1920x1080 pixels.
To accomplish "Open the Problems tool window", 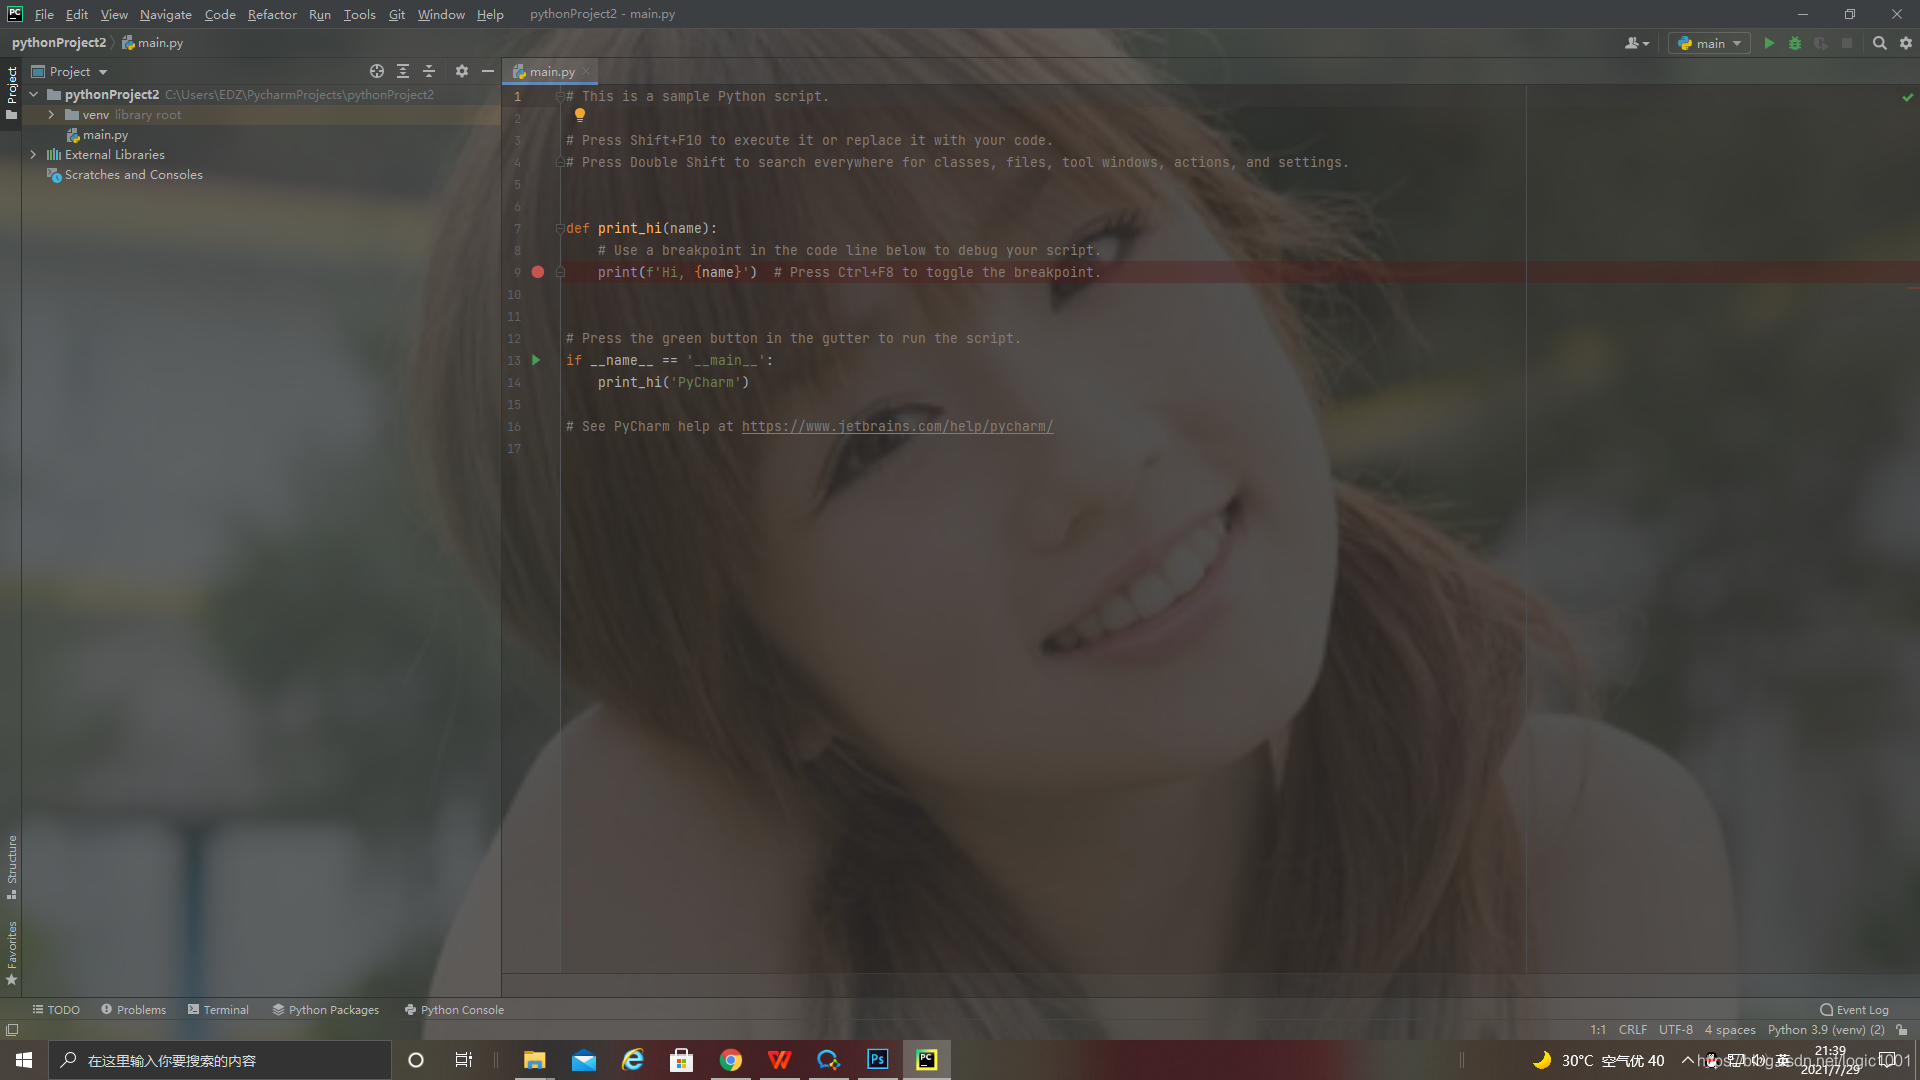I will pos(134,1010).
